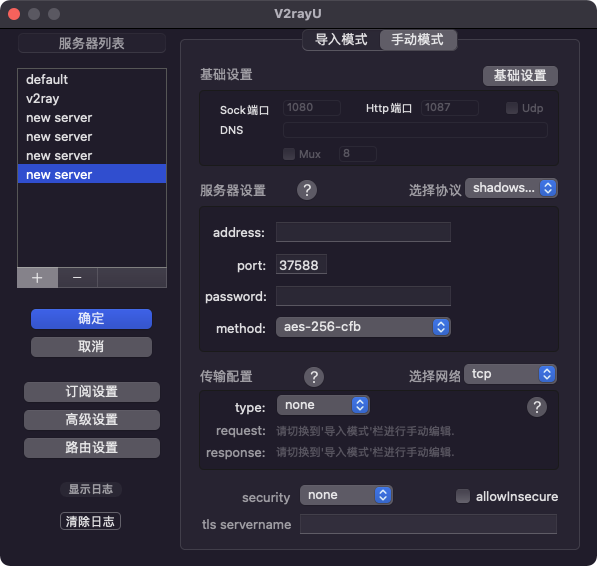Switch to the 导入模式 tab
This screenshot has width=597, height=566.
(341, 40)
